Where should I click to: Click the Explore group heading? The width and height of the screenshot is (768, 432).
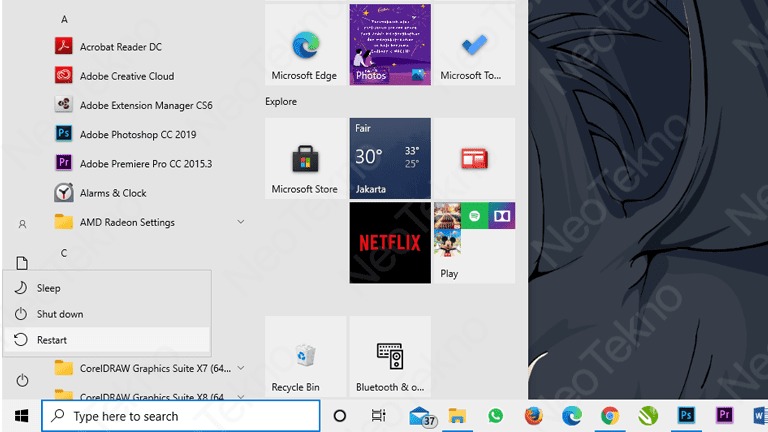281,101
